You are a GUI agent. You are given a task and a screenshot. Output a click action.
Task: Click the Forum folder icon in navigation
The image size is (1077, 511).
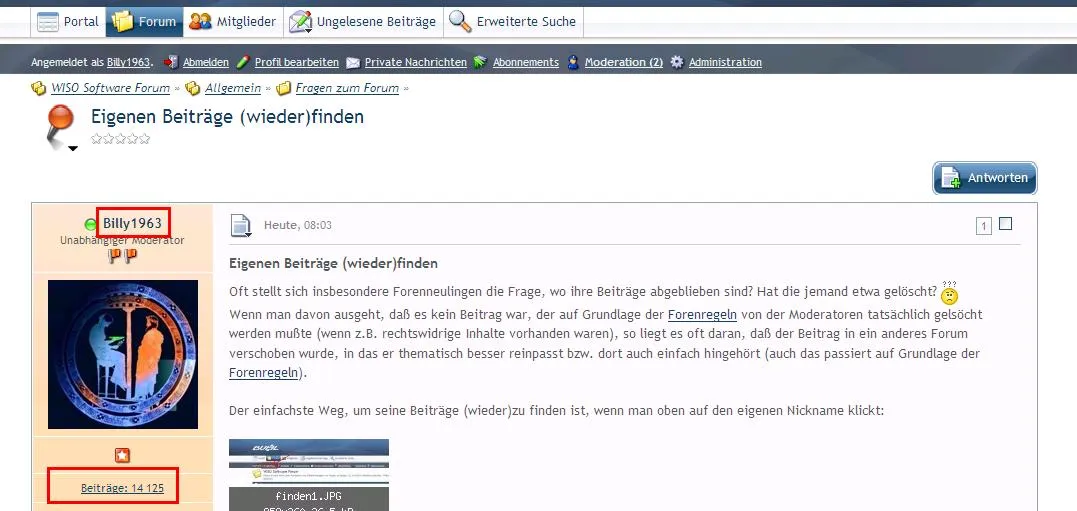(x=123, y=21)
